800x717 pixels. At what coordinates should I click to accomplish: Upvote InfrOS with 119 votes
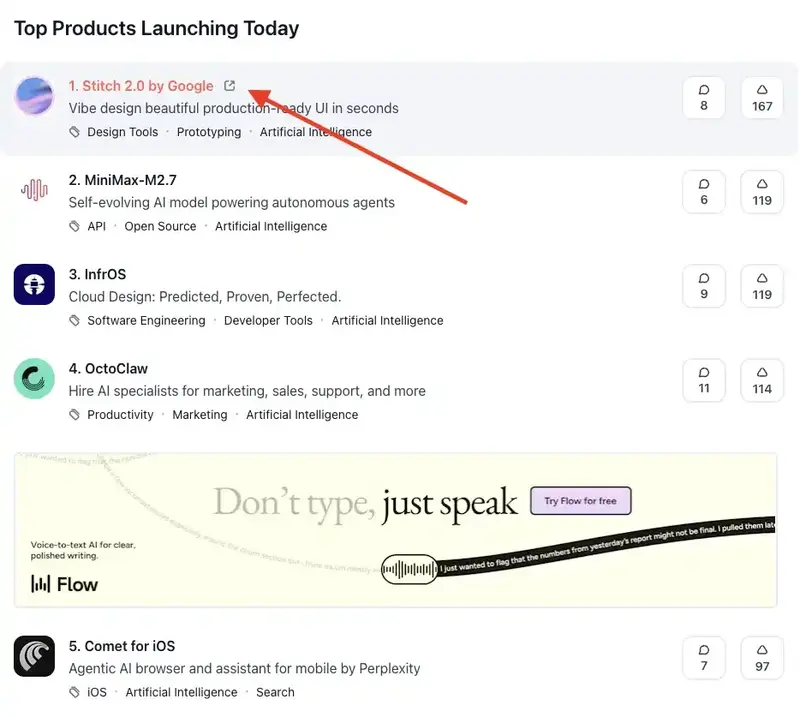point(762,286)
